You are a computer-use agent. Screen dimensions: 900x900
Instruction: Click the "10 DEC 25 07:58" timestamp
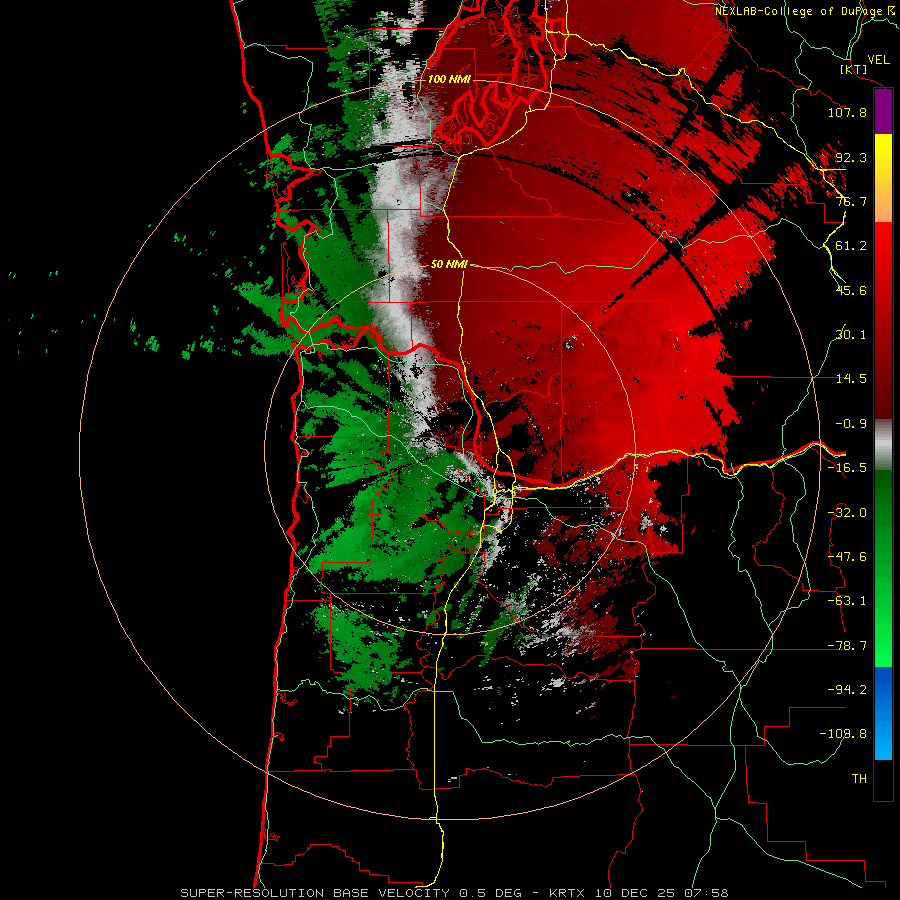pos(661,893)
